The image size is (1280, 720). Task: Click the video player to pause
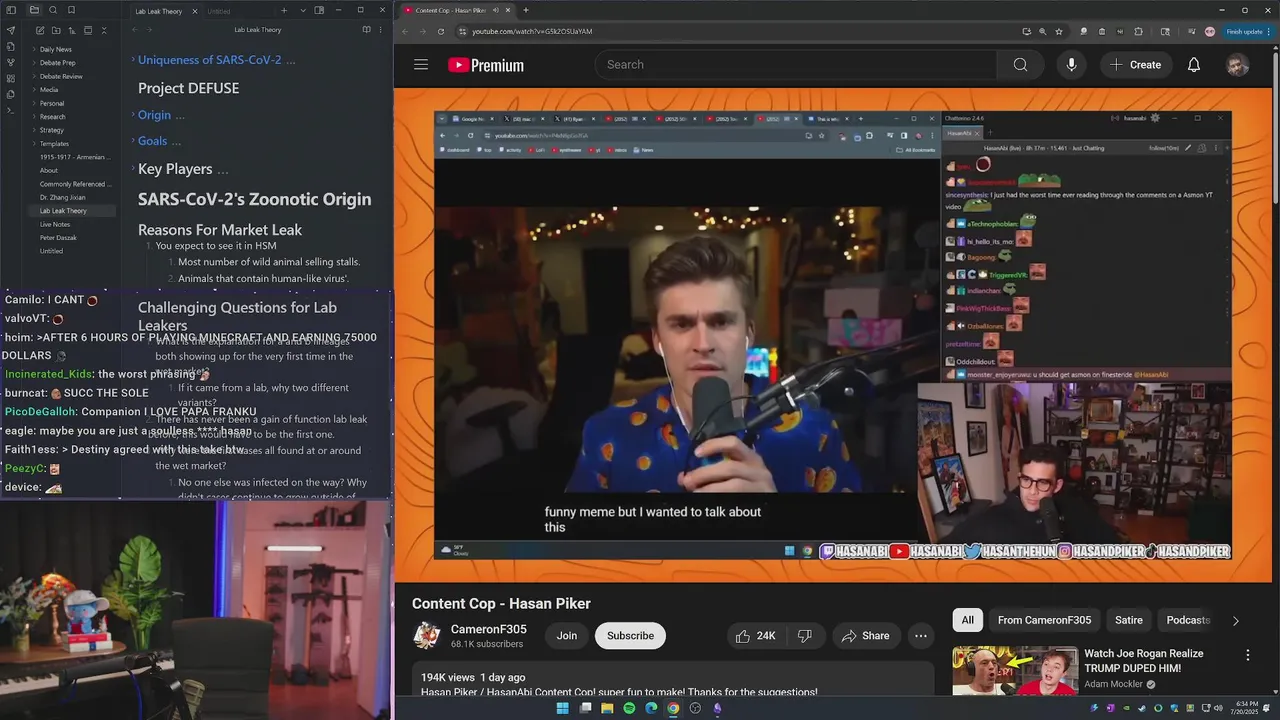(832, 335)
